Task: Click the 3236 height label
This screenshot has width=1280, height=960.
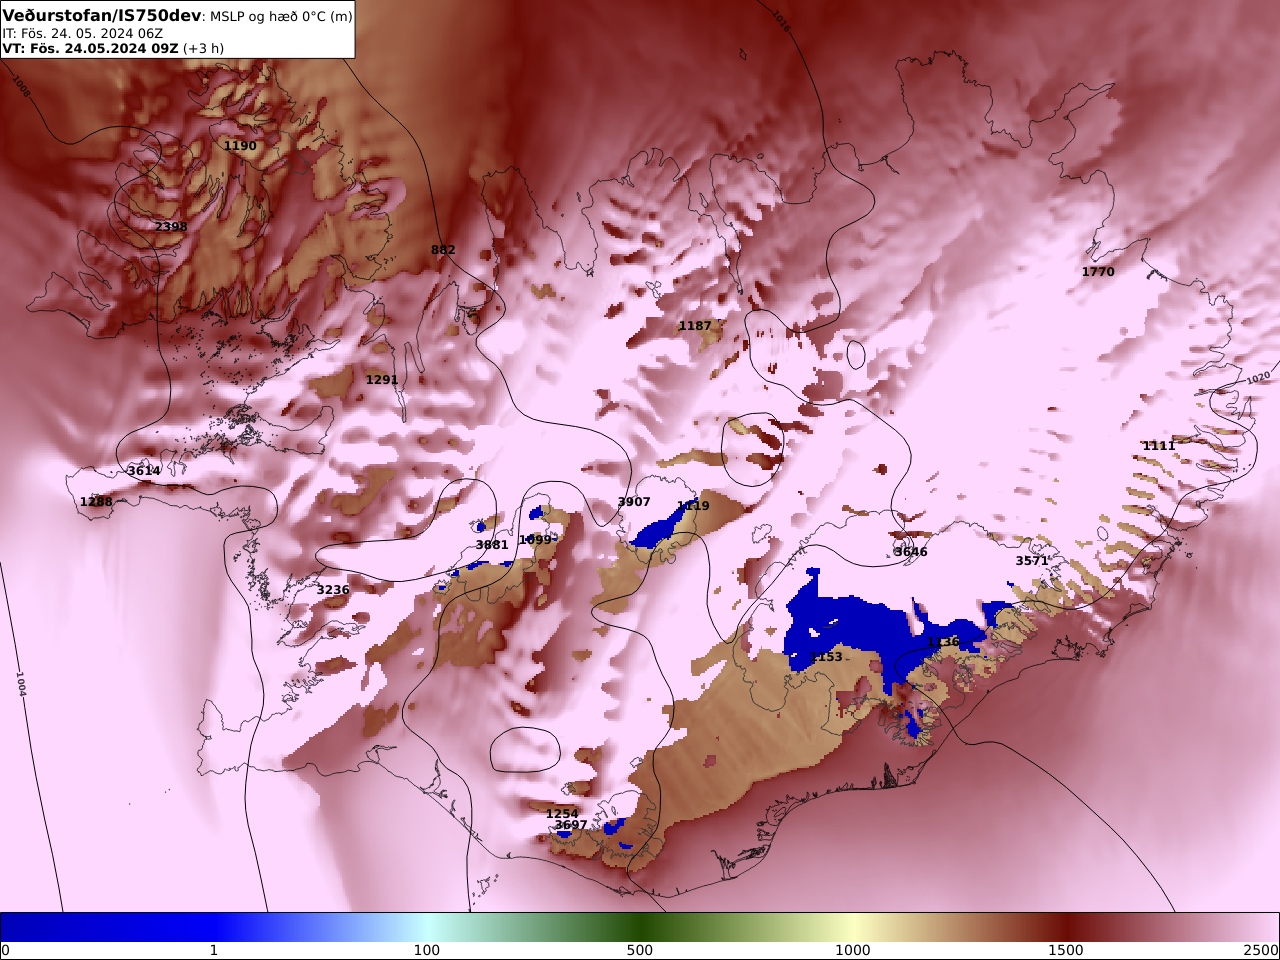Action: click(333, 590)
